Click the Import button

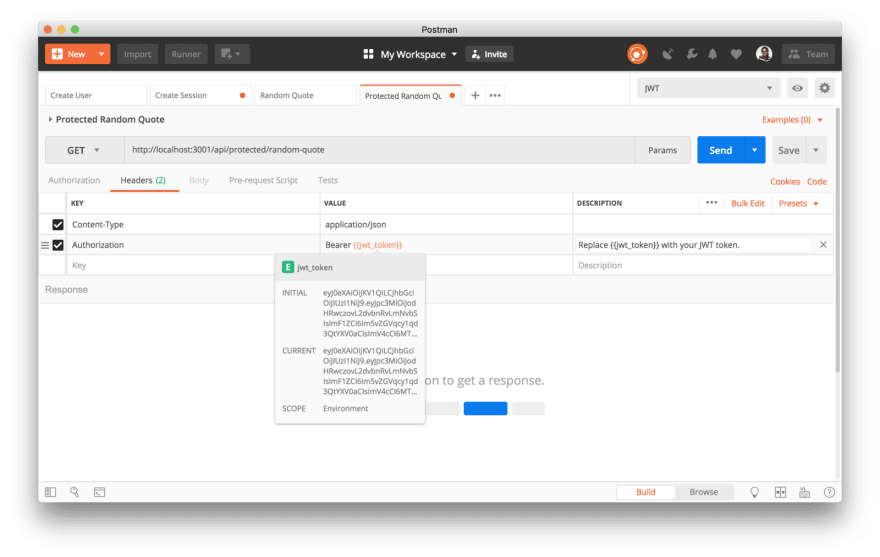[x=138, y=54]
